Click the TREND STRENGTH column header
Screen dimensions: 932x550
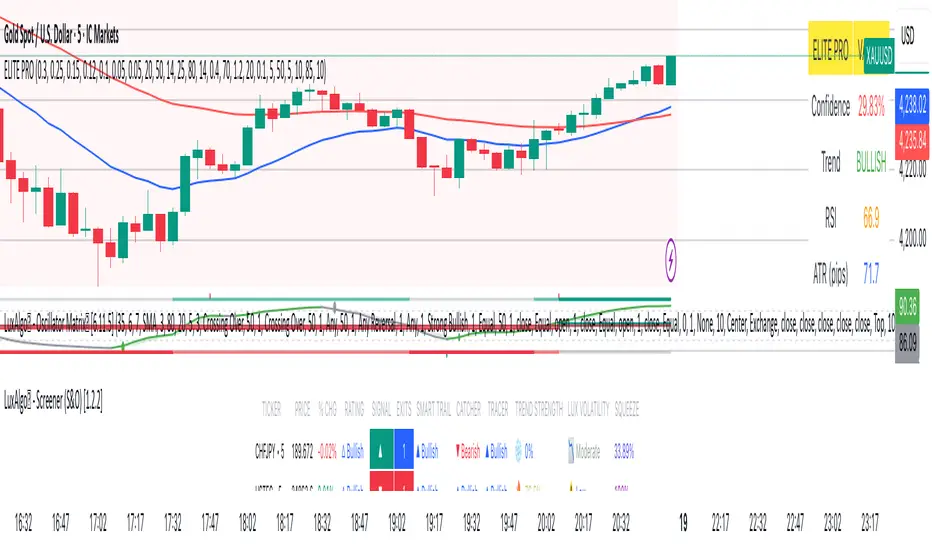539,409
